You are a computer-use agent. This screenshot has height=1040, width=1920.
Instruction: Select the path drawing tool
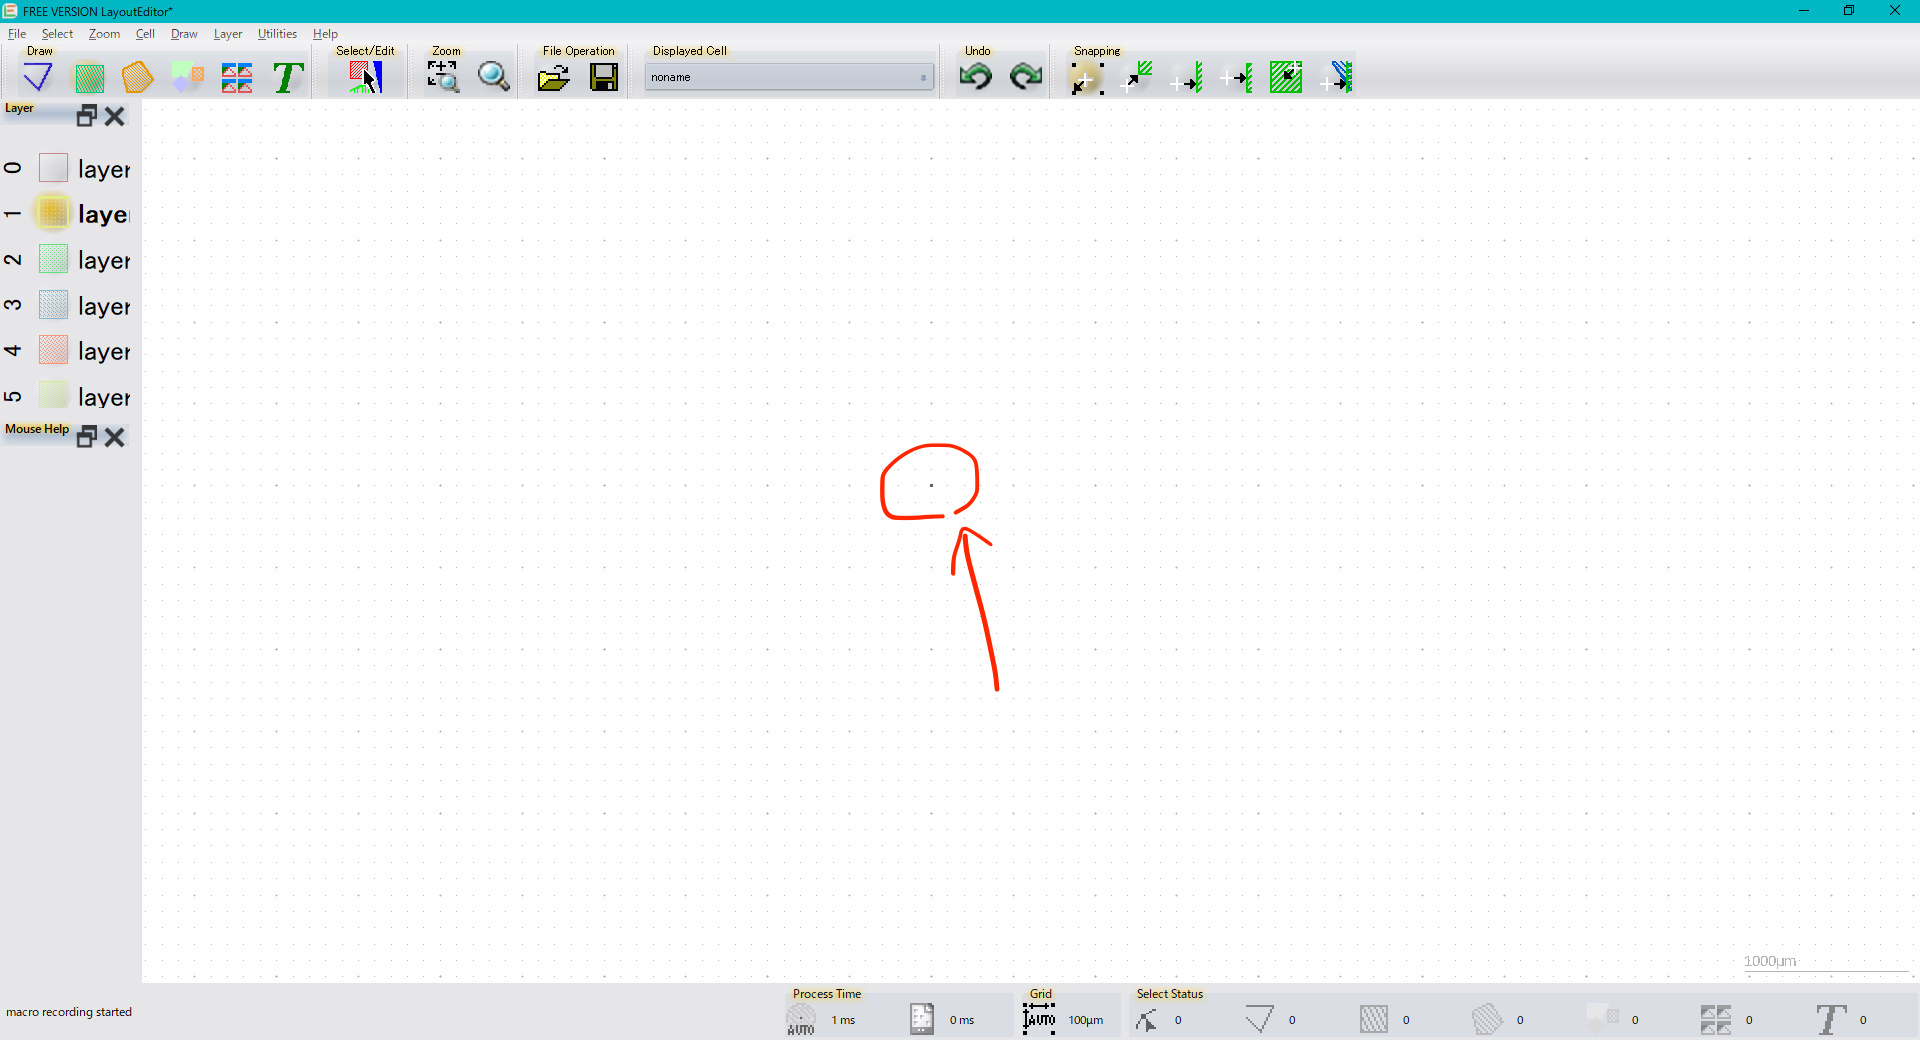pyautogui.click(x=38, y=77)
